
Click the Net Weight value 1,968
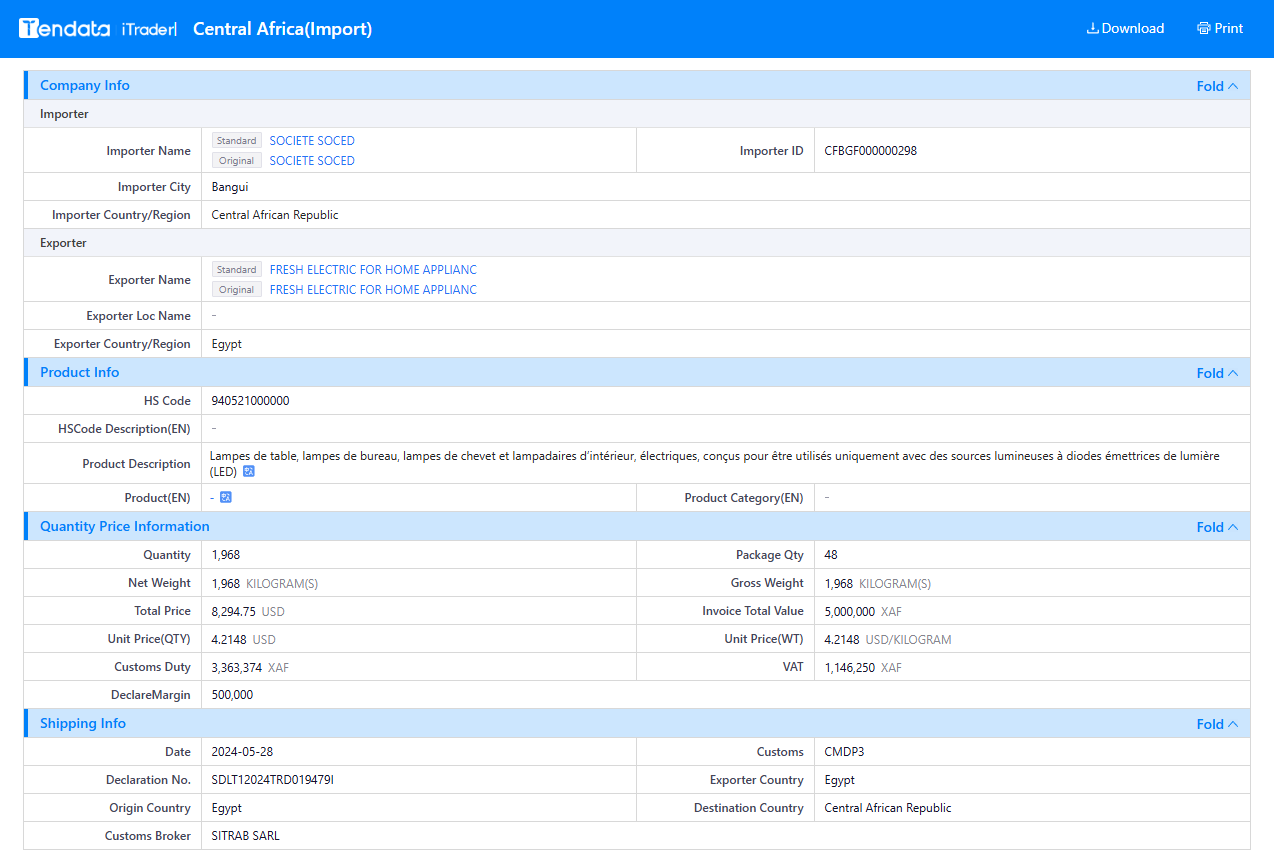(x=226, y=583)
